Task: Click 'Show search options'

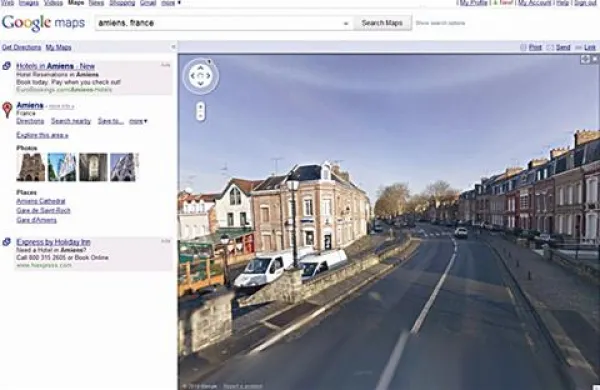Action: tap(440, 23)
